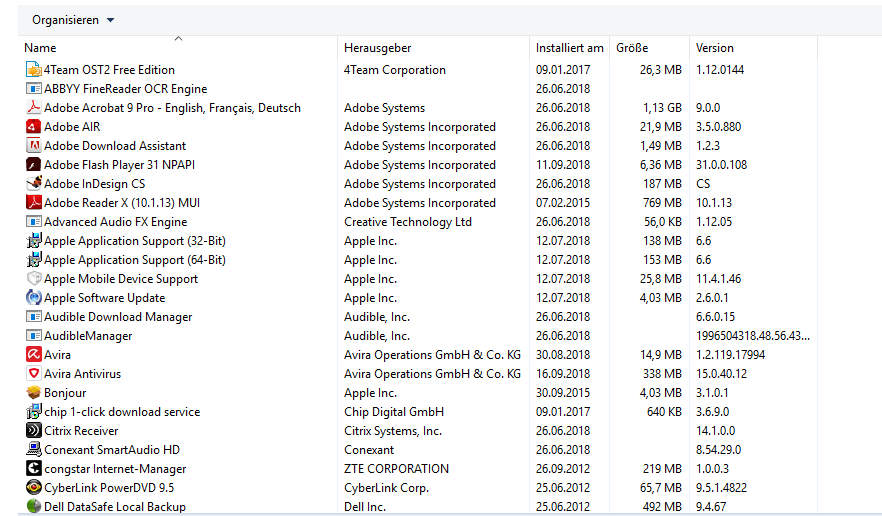Click the Apple Software Update icon
Screen dimensions: 882x516
point(34,298)
